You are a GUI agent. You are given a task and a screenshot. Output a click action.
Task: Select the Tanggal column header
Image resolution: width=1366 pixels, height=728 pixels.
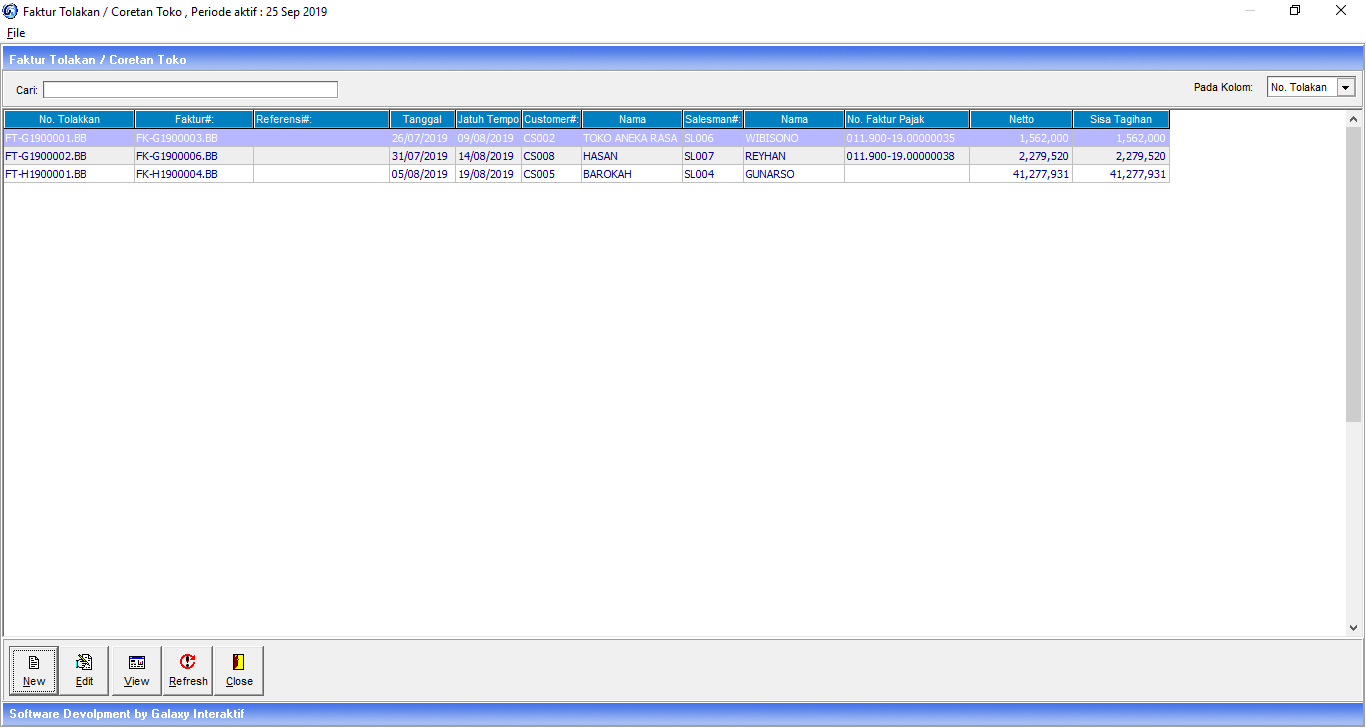[422, 120]
